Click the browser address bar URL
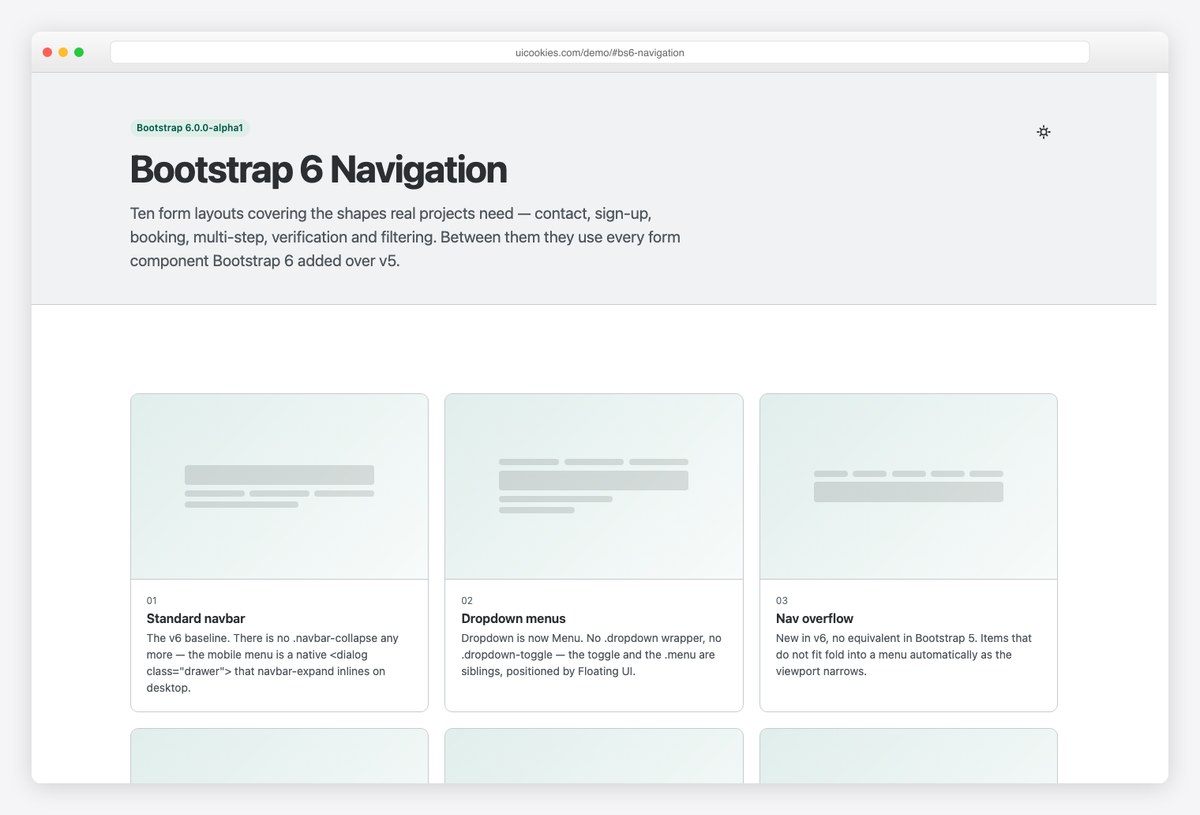 (x=599, y=52)
